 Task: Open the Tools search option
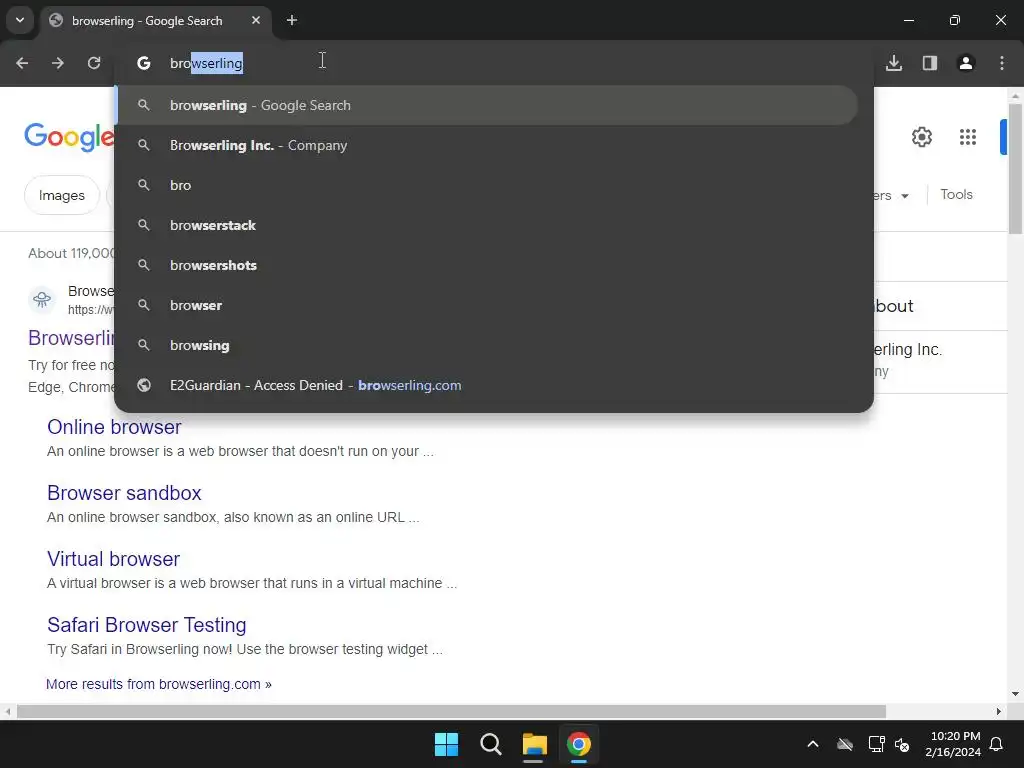(x=956, y=195)
